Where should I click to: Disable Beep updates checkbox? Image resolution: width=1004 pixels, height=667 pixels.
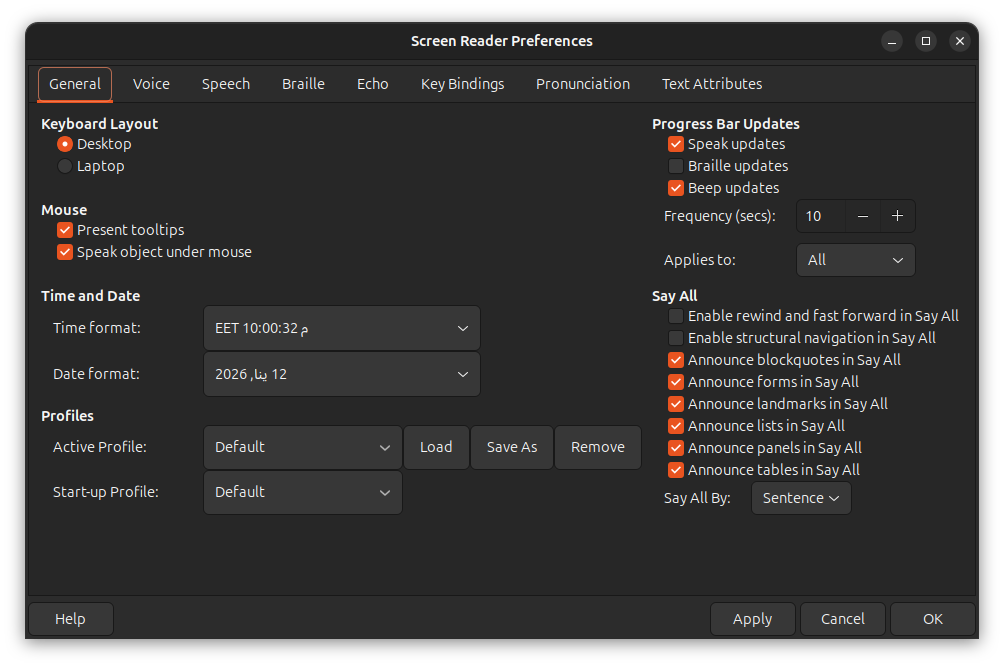point(676,188)
